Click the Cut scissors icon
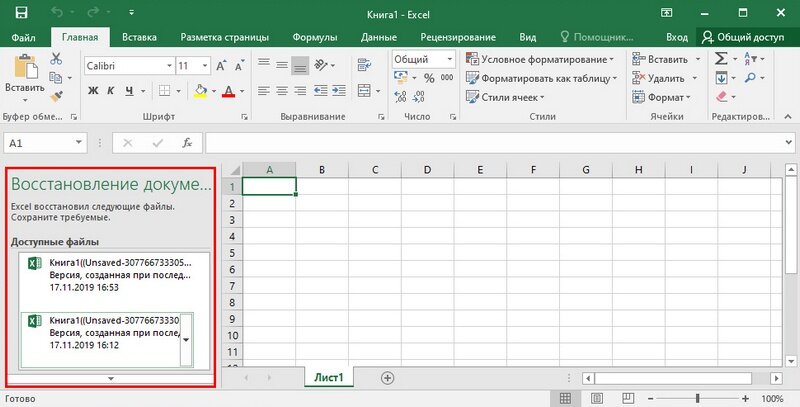The width and height of the screenshot is (800, 407). point(56,59)
